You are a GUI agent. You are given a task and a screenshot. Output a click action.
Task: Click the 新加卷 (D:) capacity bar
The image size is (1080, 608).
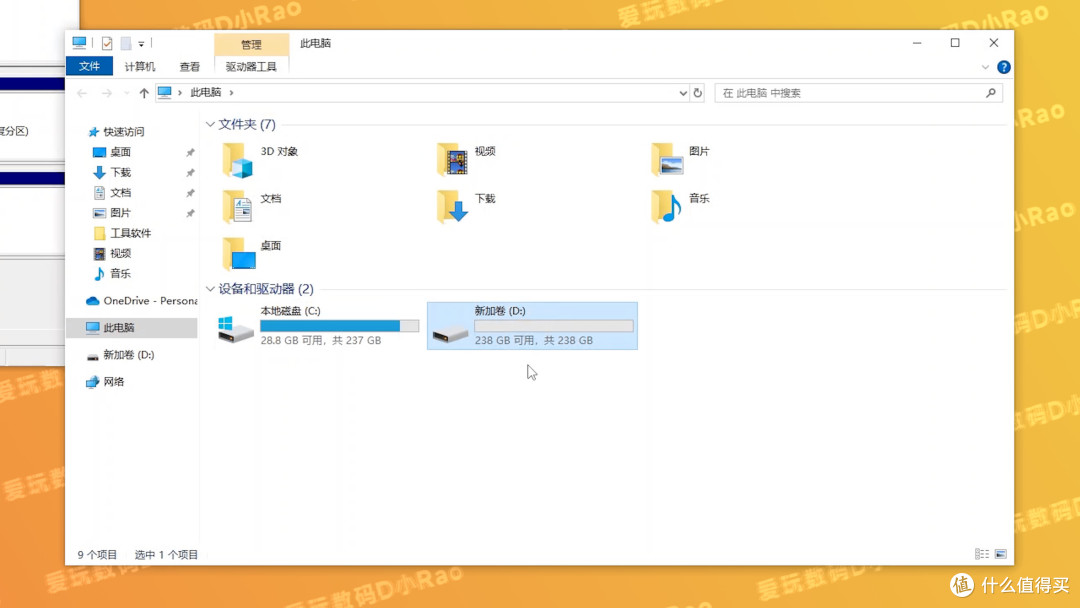pyautogui.click(x=553, y=326)
